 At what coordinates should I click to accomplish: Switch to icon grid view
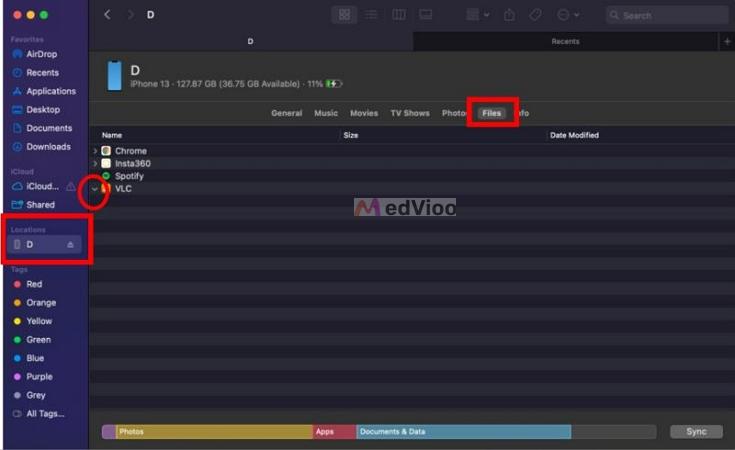344,15
